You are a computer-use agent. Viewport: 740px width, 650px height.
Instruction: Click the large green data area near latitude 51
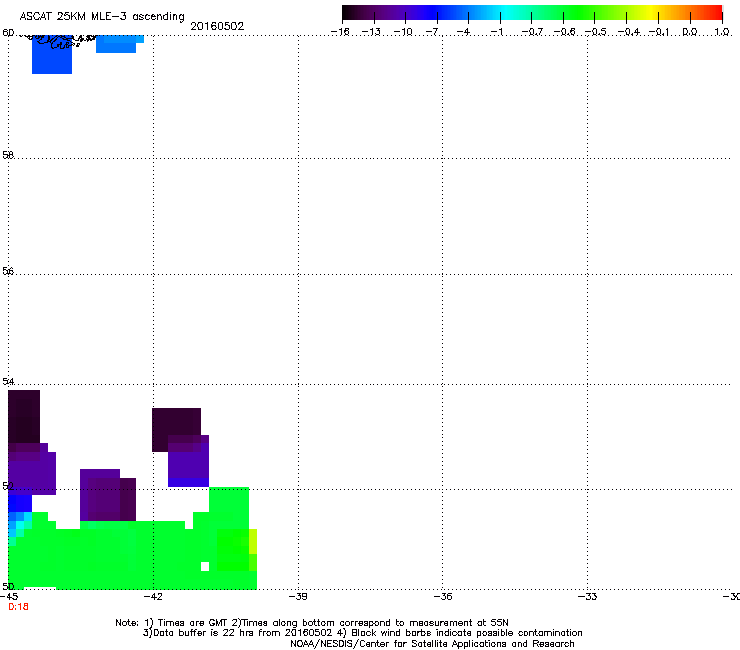point(133,555)
